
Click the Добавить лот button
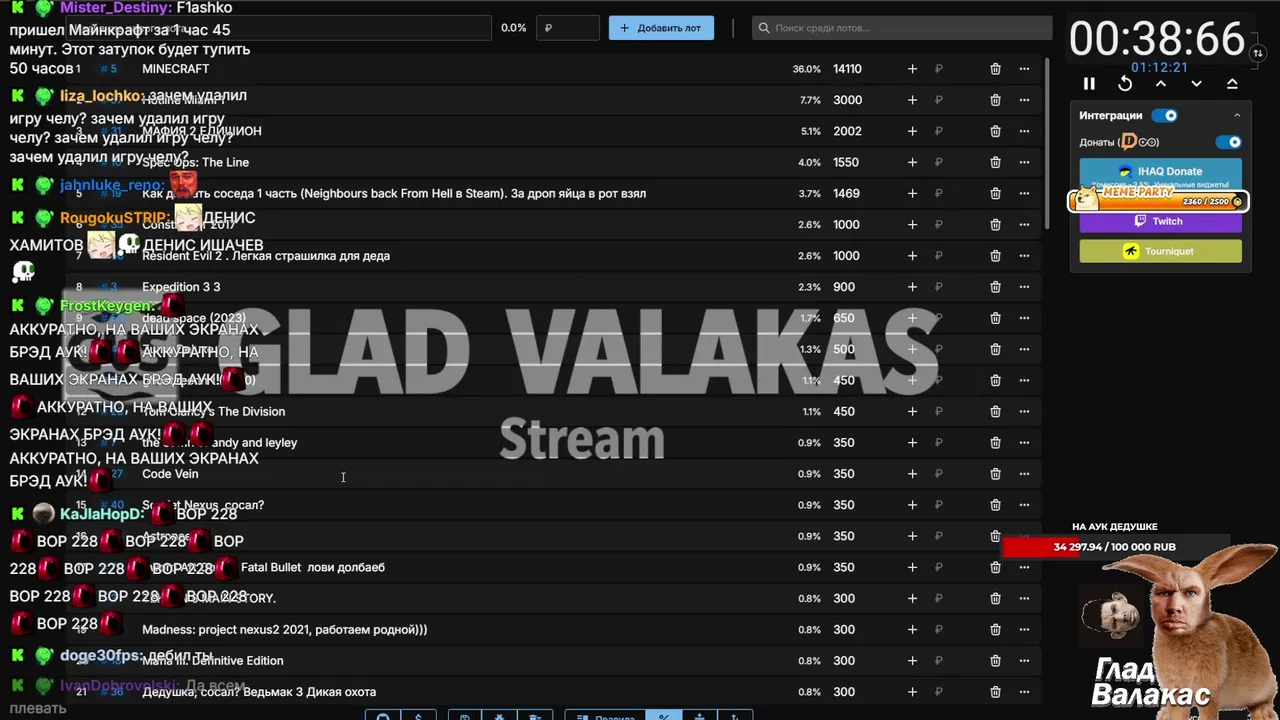tap(661, 28)
